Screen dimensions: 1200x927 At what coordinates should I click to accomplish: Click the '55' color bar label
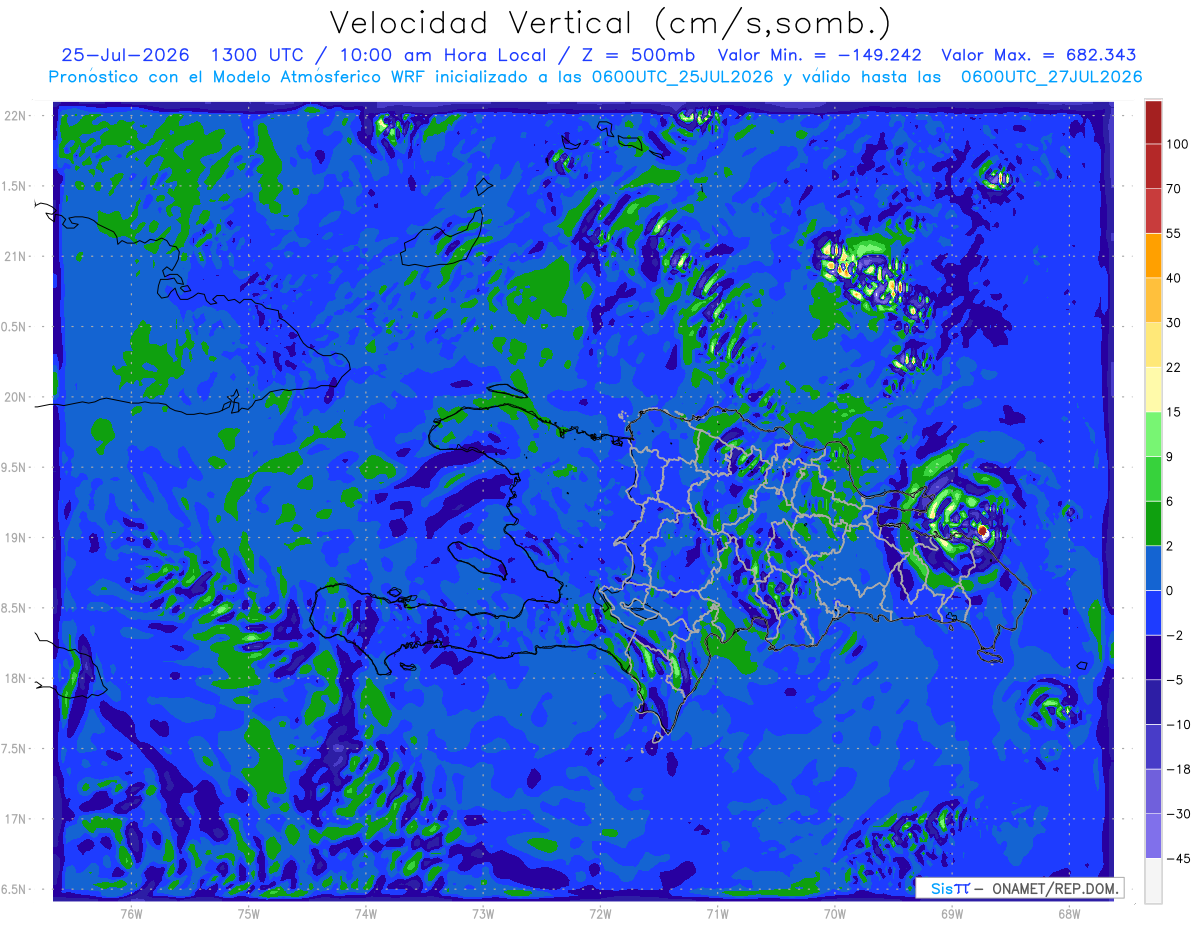point(1174,233)
